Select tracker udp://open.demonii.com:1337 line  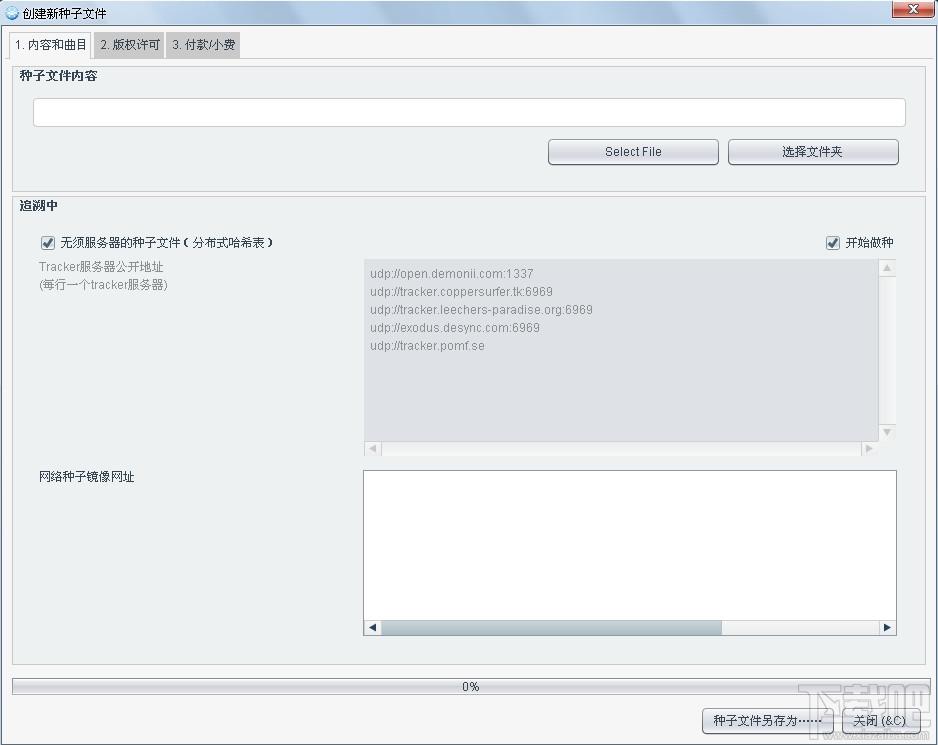click(452, 273)
